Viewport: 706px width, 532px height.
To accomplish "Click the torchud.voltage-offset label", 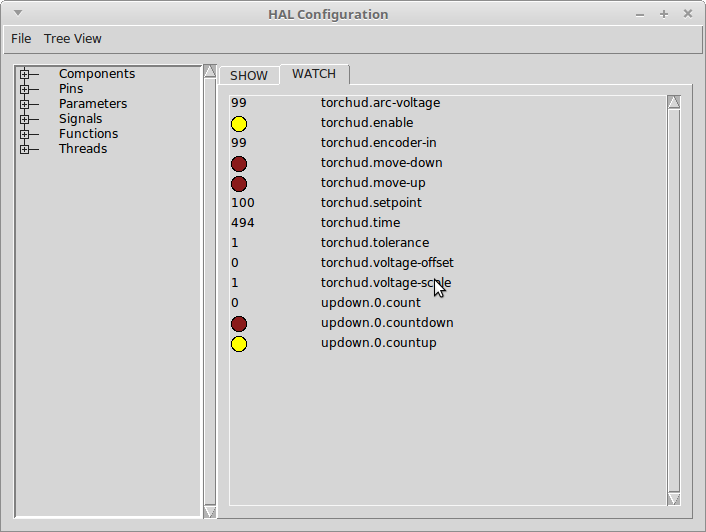I will 387,263.
